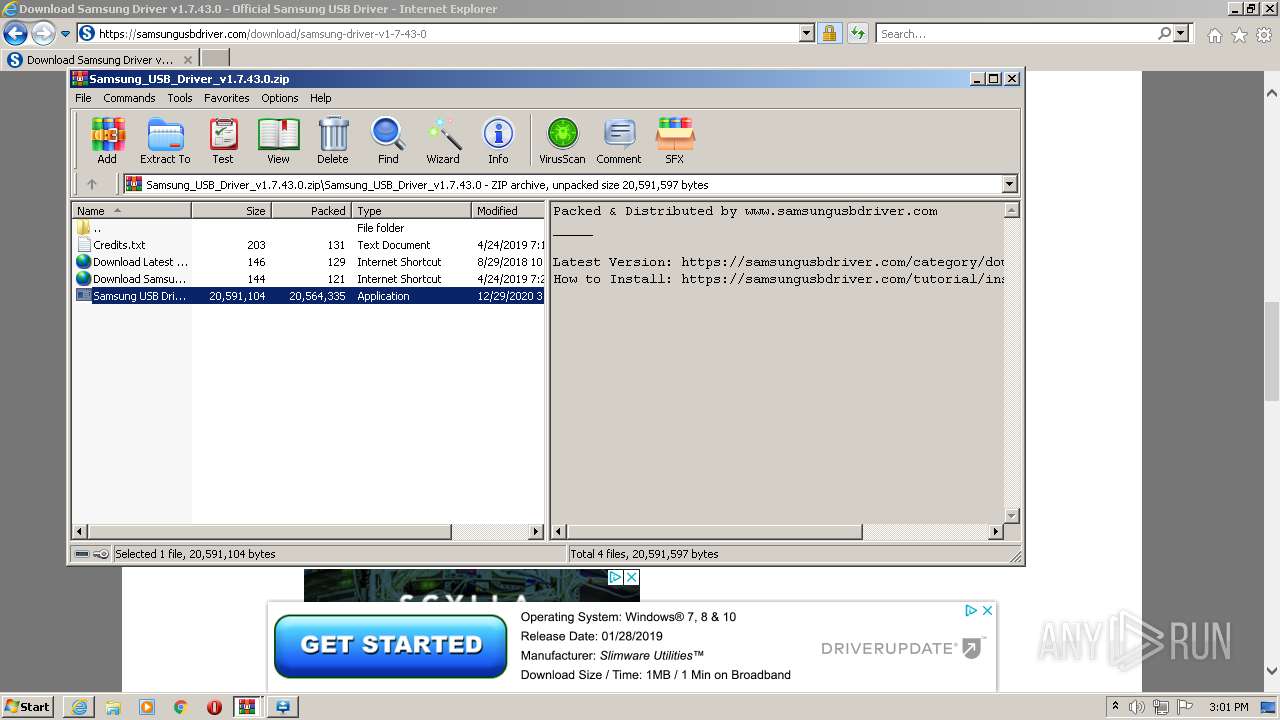Open the Windows Start menu

click(x=28, y=706)
